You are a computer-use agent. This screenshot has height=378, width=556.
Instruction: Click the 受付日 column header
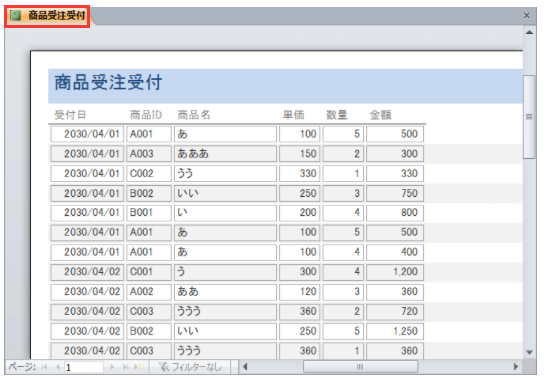tap(70, 115)
